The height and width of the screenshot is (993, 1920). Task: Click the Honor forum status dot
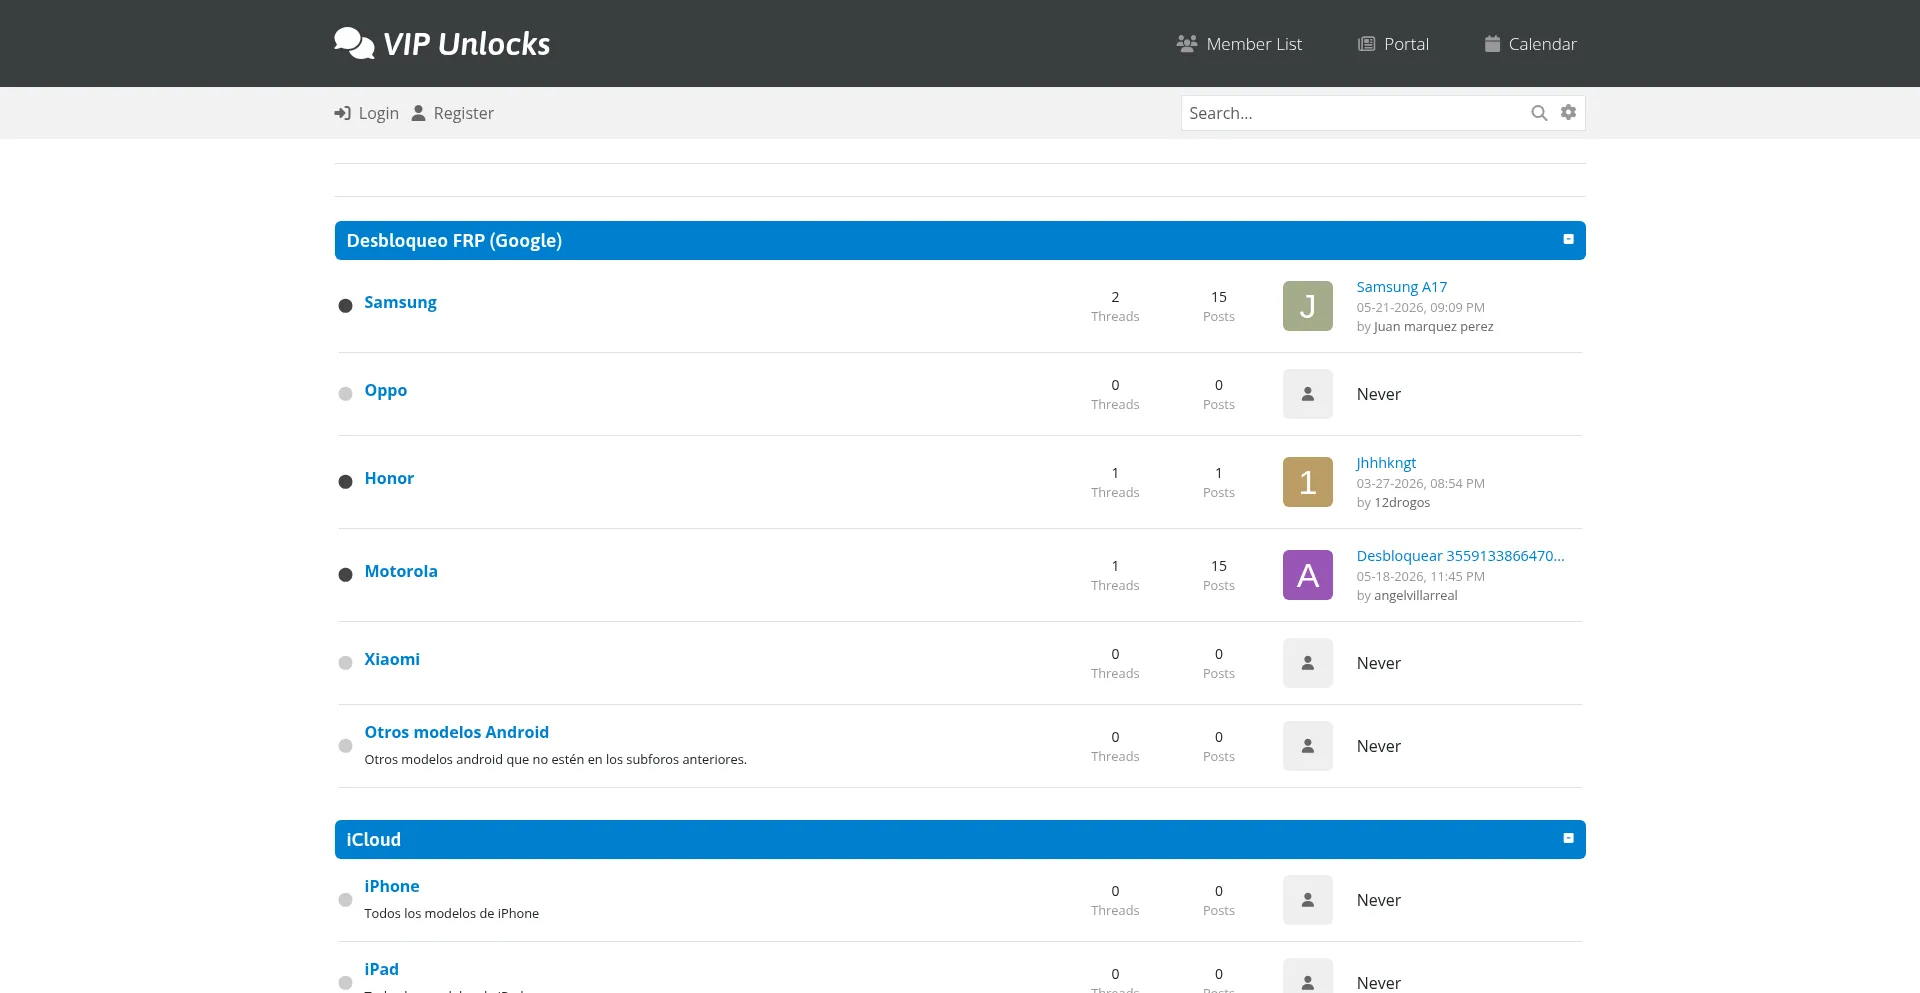click(x=345, y=482)
